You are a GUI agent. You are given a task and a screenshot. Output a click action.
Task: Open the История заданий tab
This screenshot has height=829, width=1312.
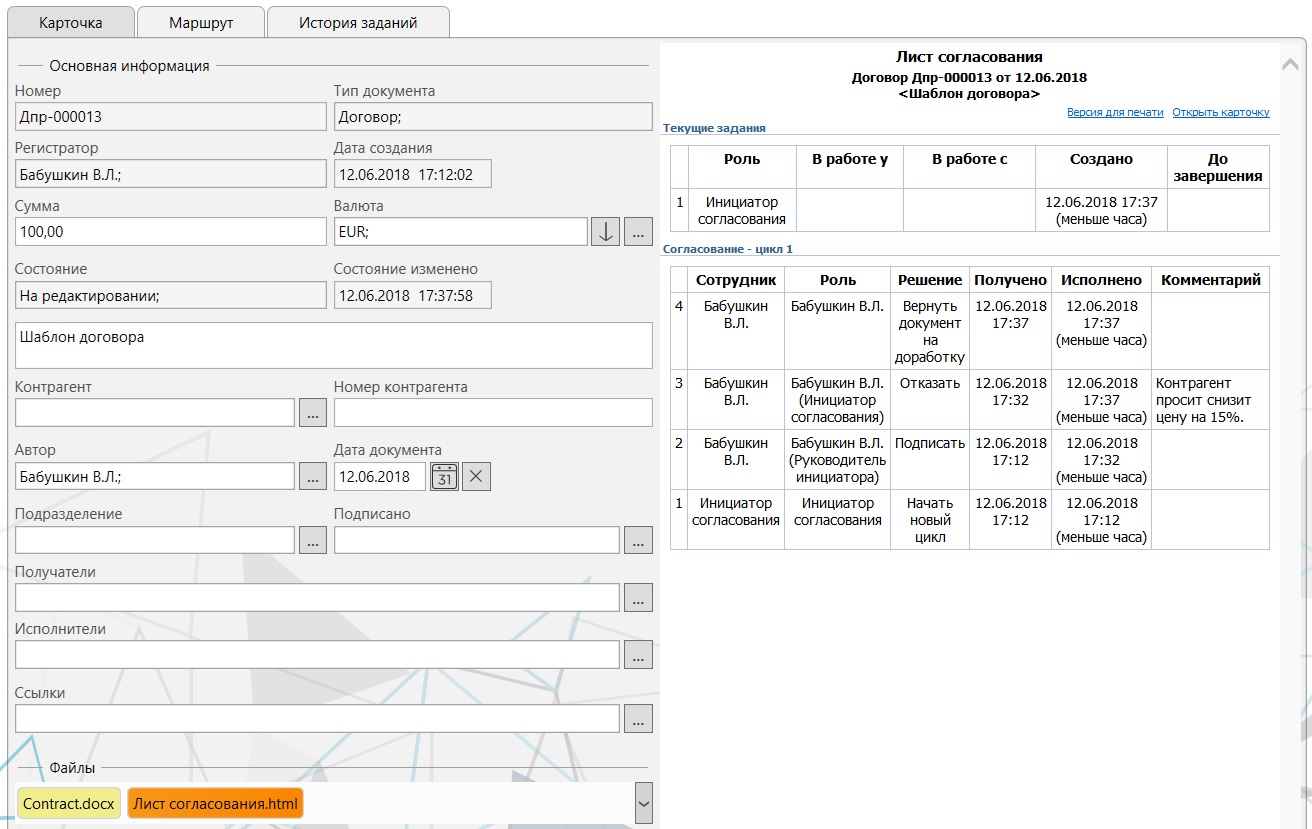point(358,22)
